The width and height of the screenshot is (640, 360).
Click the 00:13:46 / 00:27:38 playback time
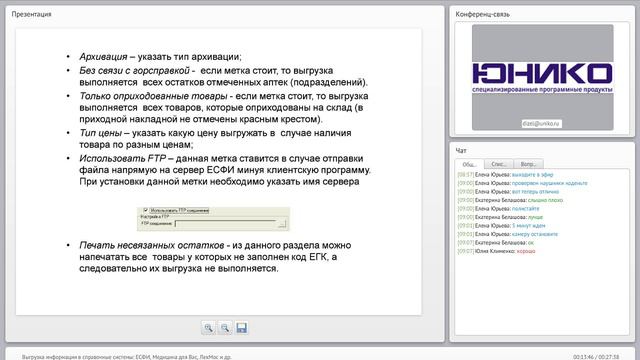coord(596,357)
